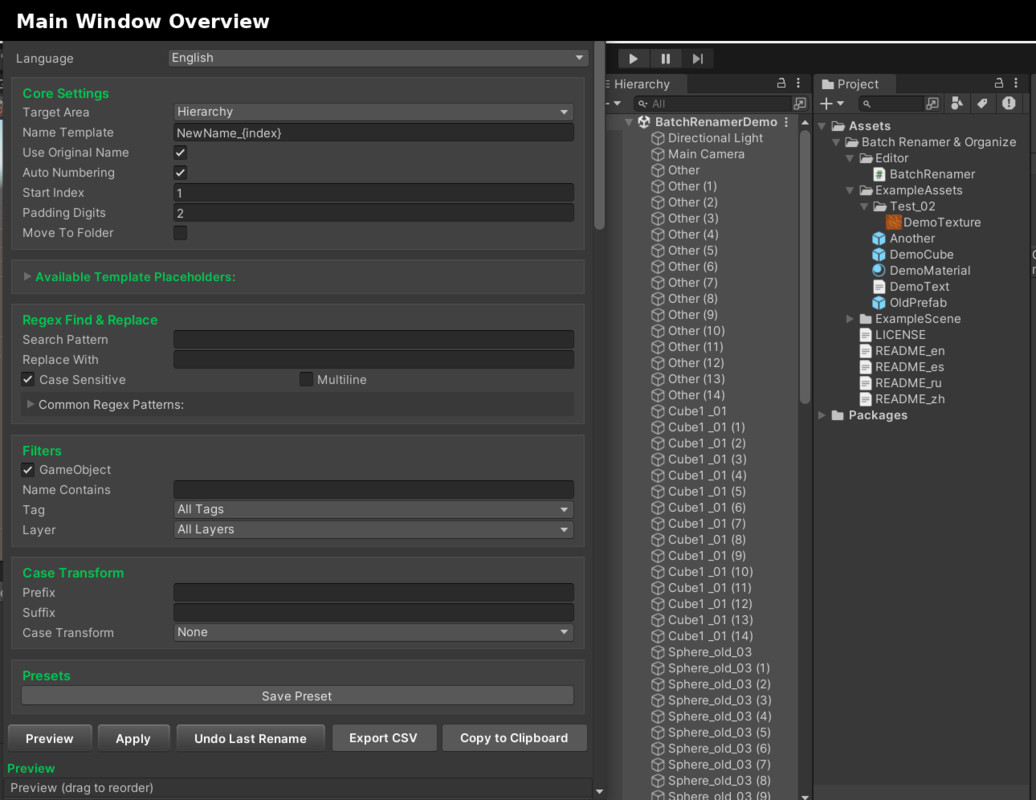Click the Batch Renamer window vertical scrollbar
Image resolution: width=1036 pixels, height=800 pixels.
599,135
